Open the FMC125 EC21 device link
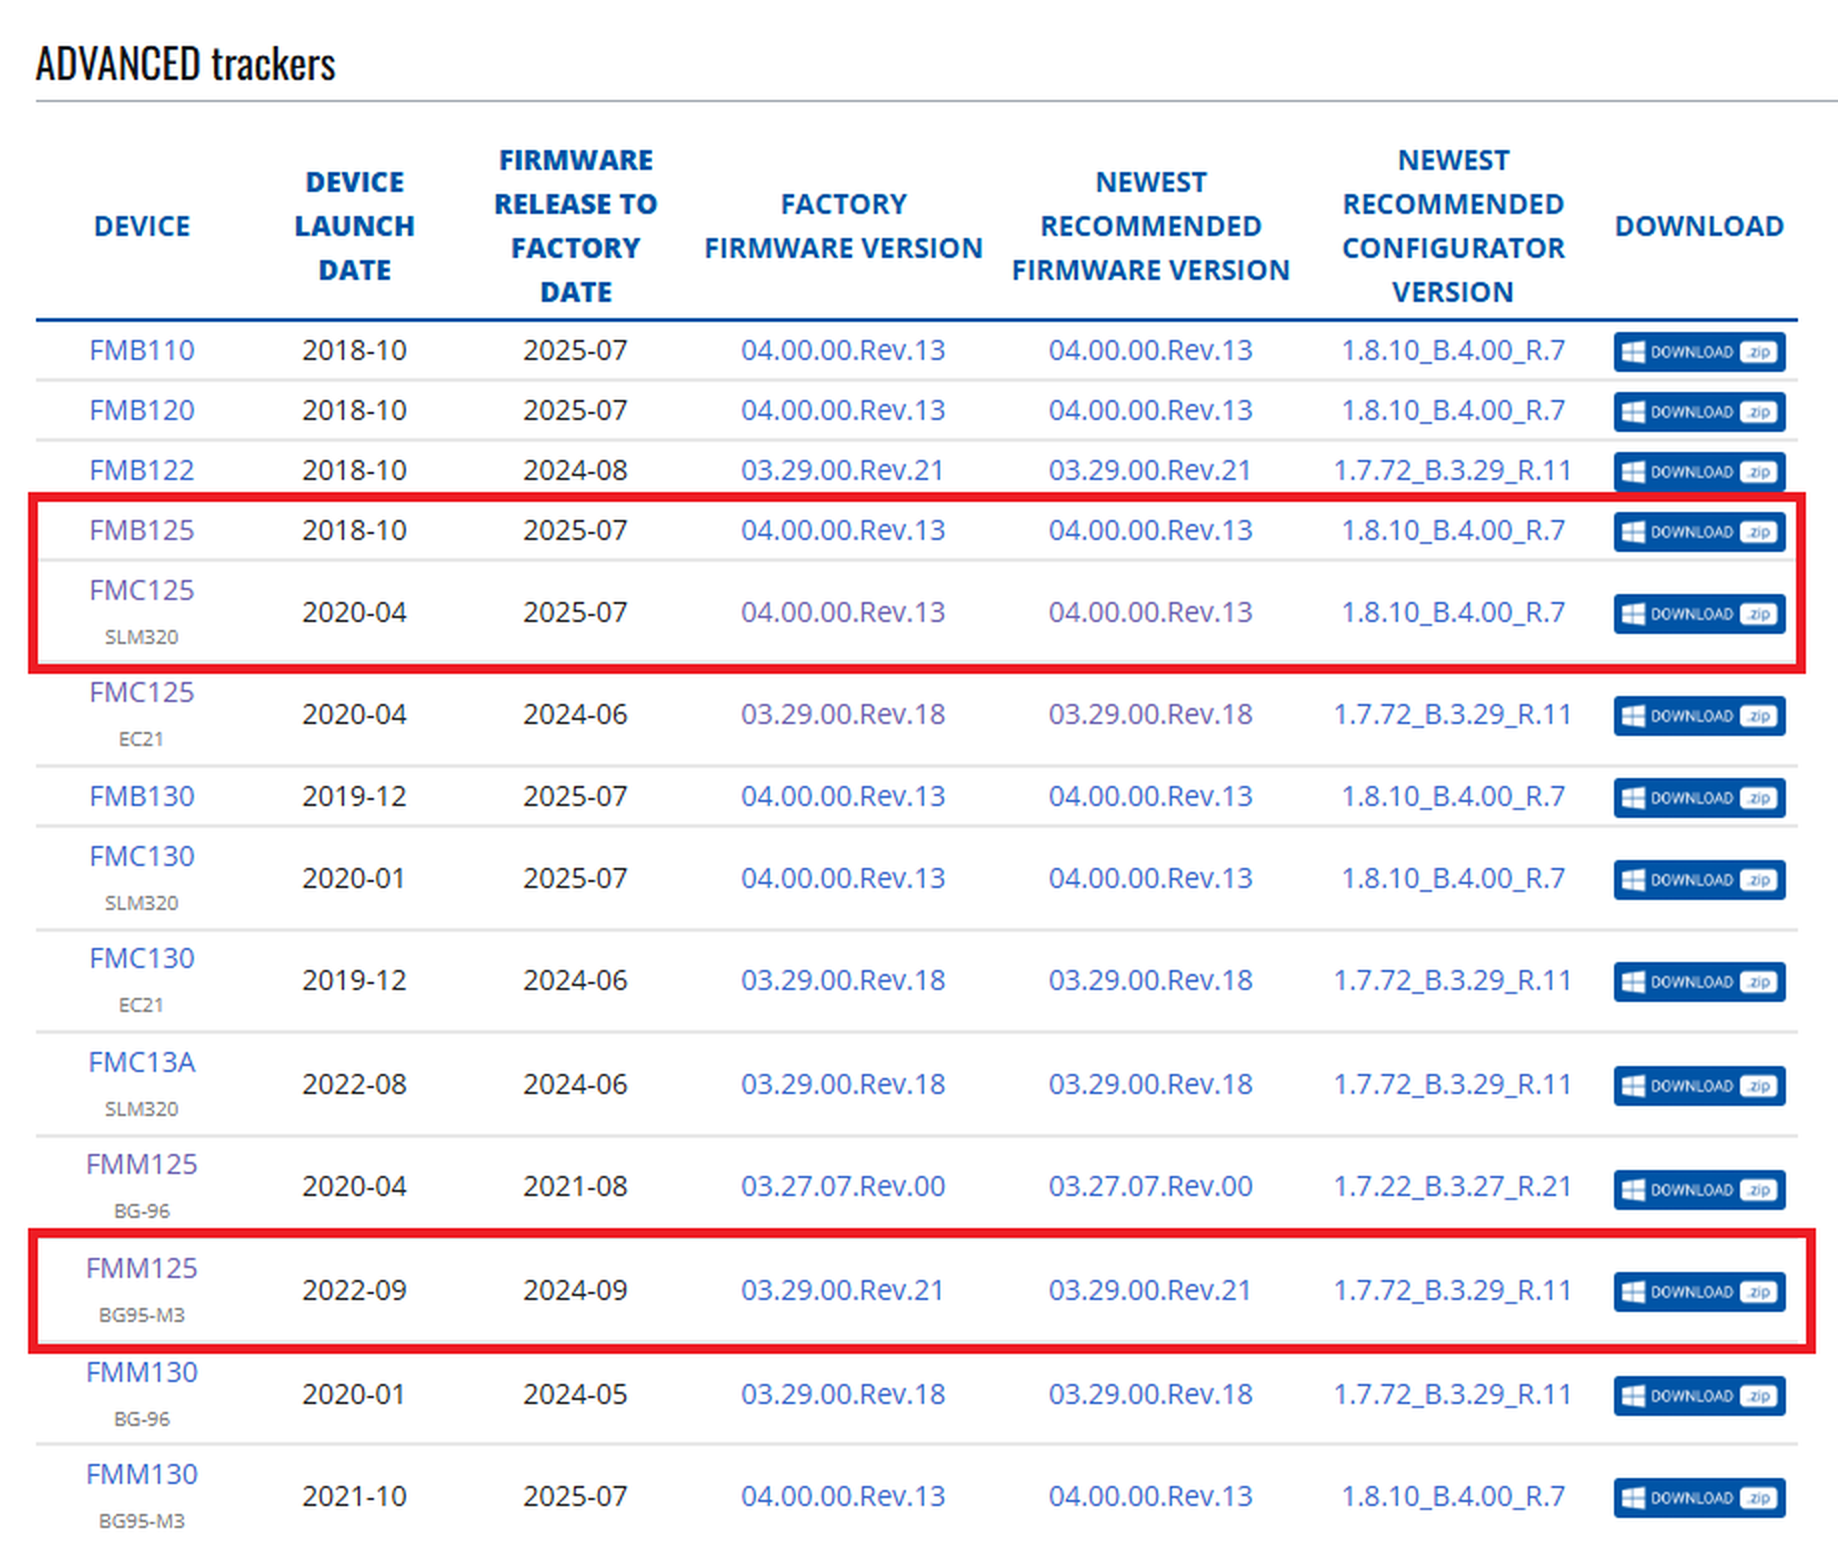Viewport: 1838px width, 1542px height. (x=142, y=692)
